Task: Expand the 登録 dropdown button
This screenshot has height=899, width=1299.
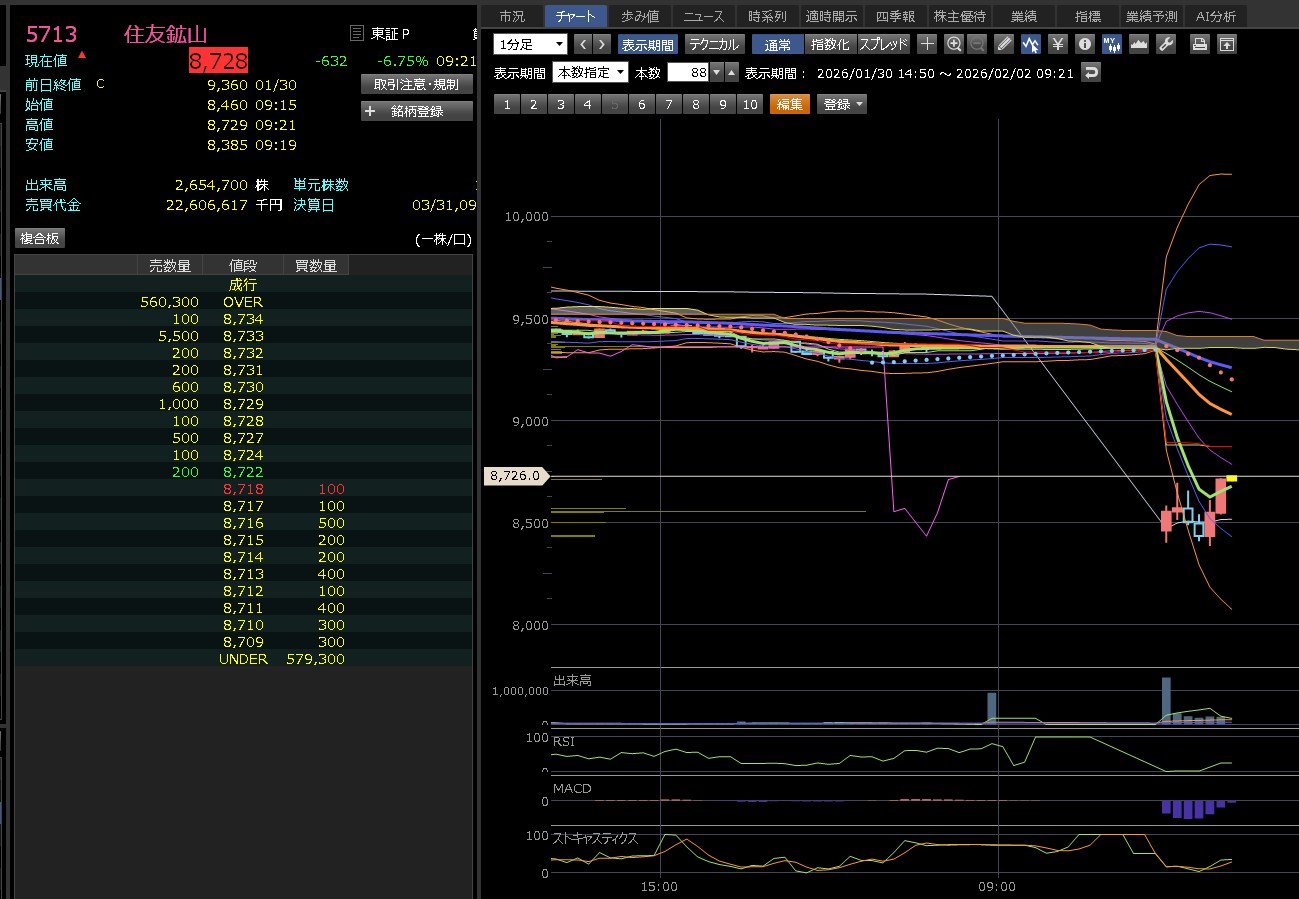Action: point(842,104)
